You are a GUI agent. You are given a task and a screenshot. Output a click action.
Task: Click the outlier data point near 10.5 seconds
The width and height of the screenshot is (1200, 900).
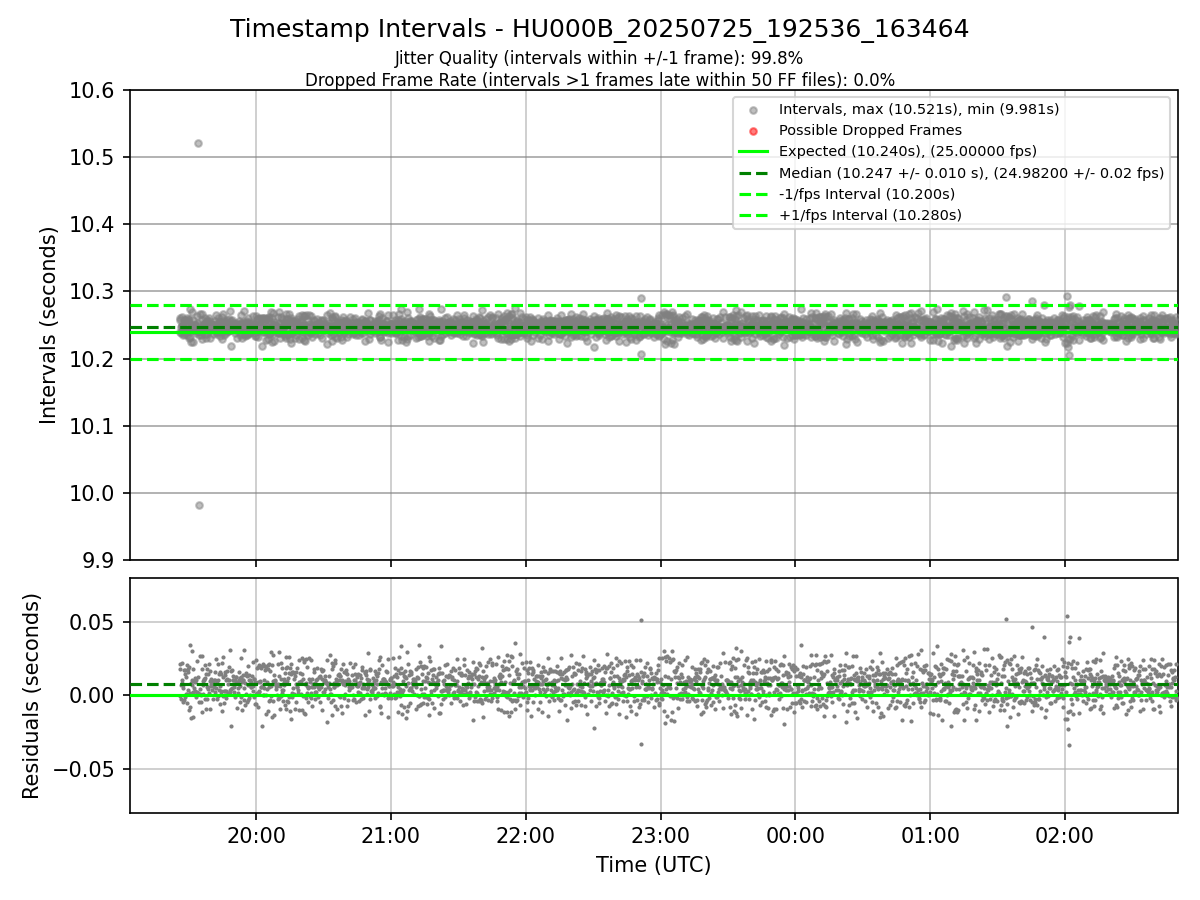pos(198,143)
